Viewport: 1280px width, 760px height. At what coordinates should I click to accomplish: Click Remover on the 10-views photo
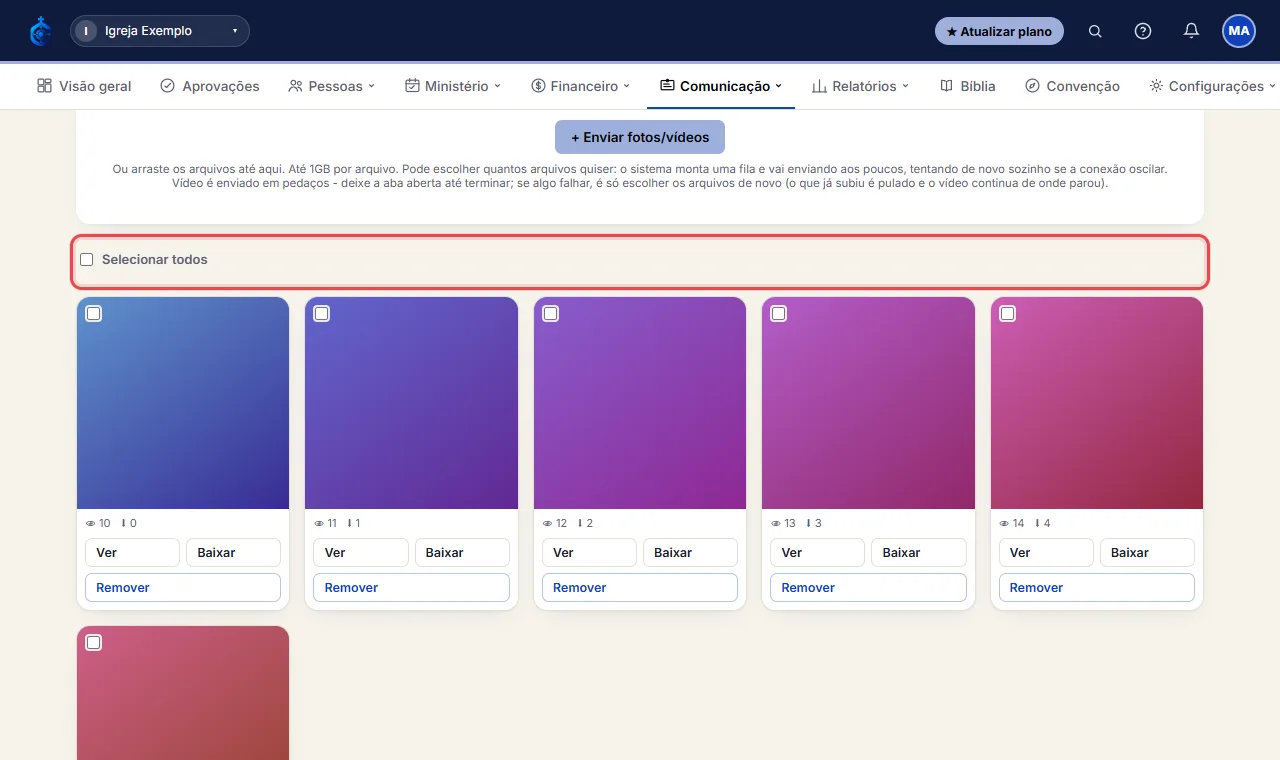point(183,588)
